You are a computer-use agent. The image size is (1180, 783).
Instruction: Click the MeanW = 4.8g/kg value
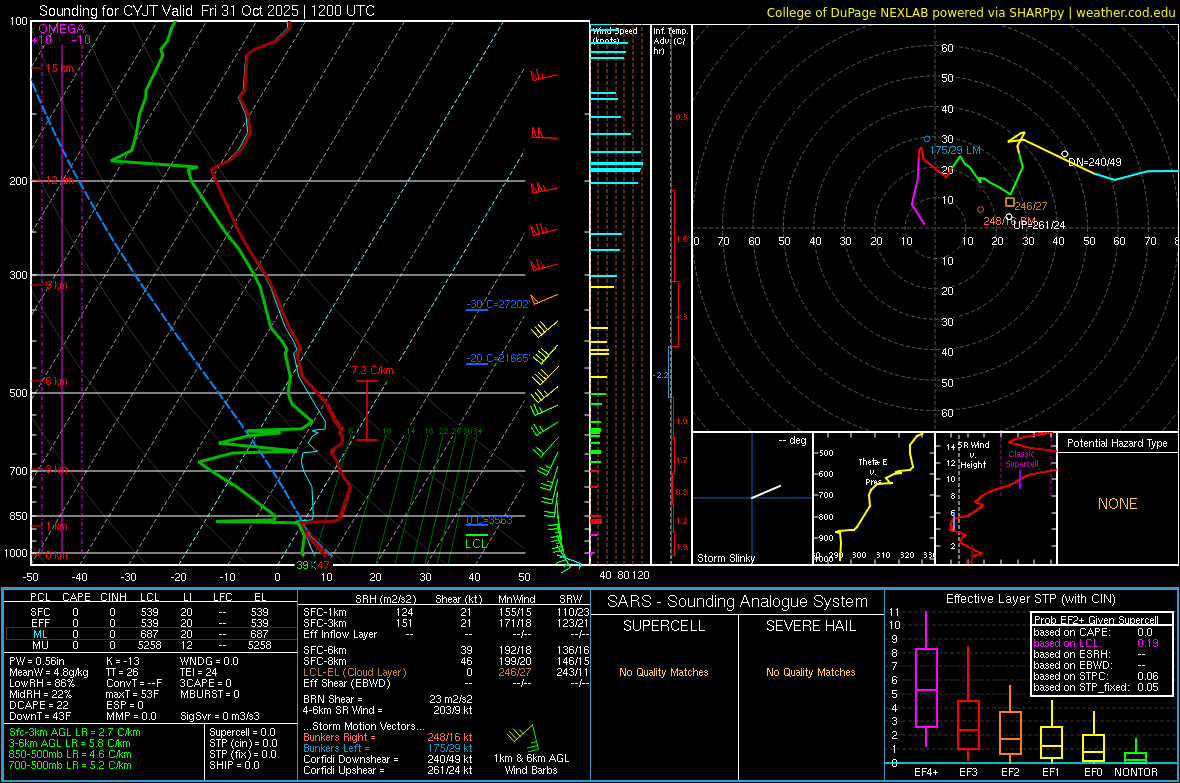point(49,672)
